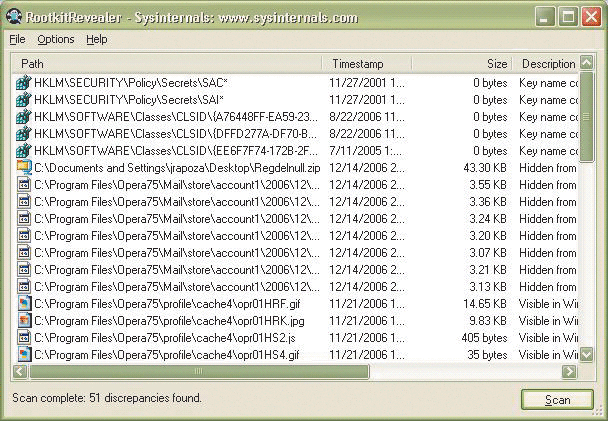Click the 7/11/2005 timestamp cell

(x=366, y=151)
